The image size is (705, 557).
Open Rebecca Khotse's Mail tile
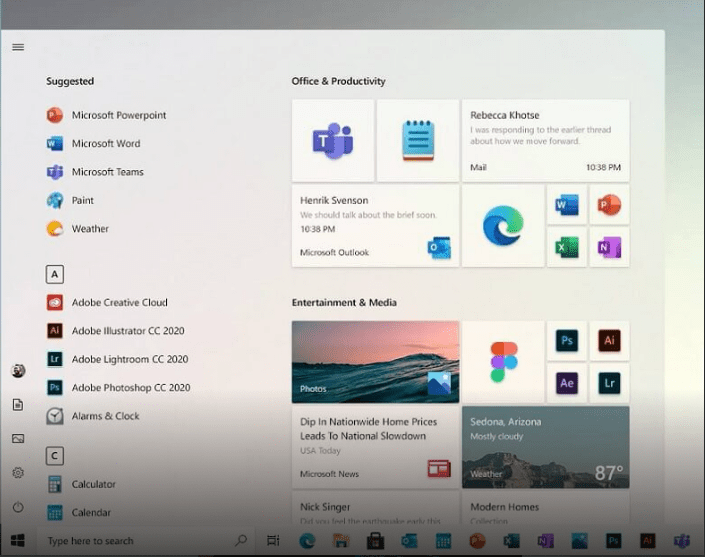pyautogui.click(x=545, y=140)
